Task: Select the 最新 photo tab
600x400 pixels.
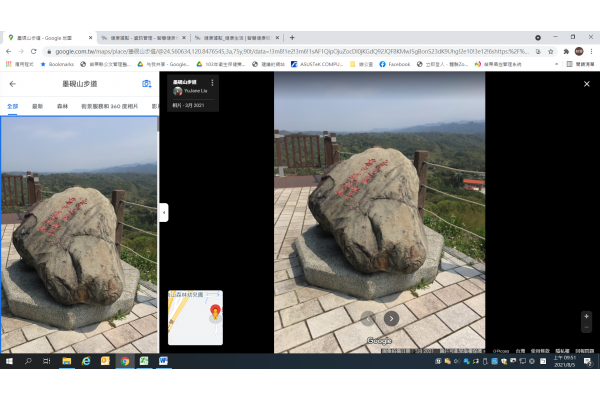Action: click(x=38, y=106)
